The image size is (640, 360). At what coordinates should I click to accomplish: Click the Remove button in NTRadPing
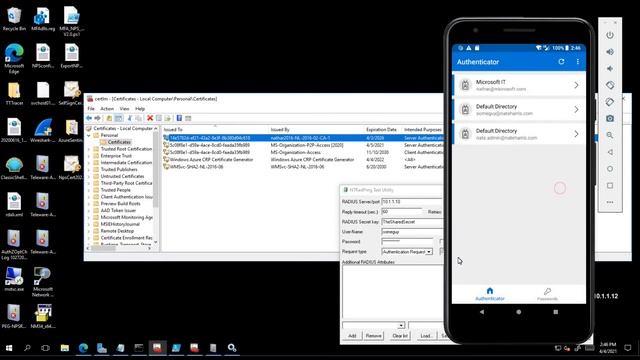point(373,336)
